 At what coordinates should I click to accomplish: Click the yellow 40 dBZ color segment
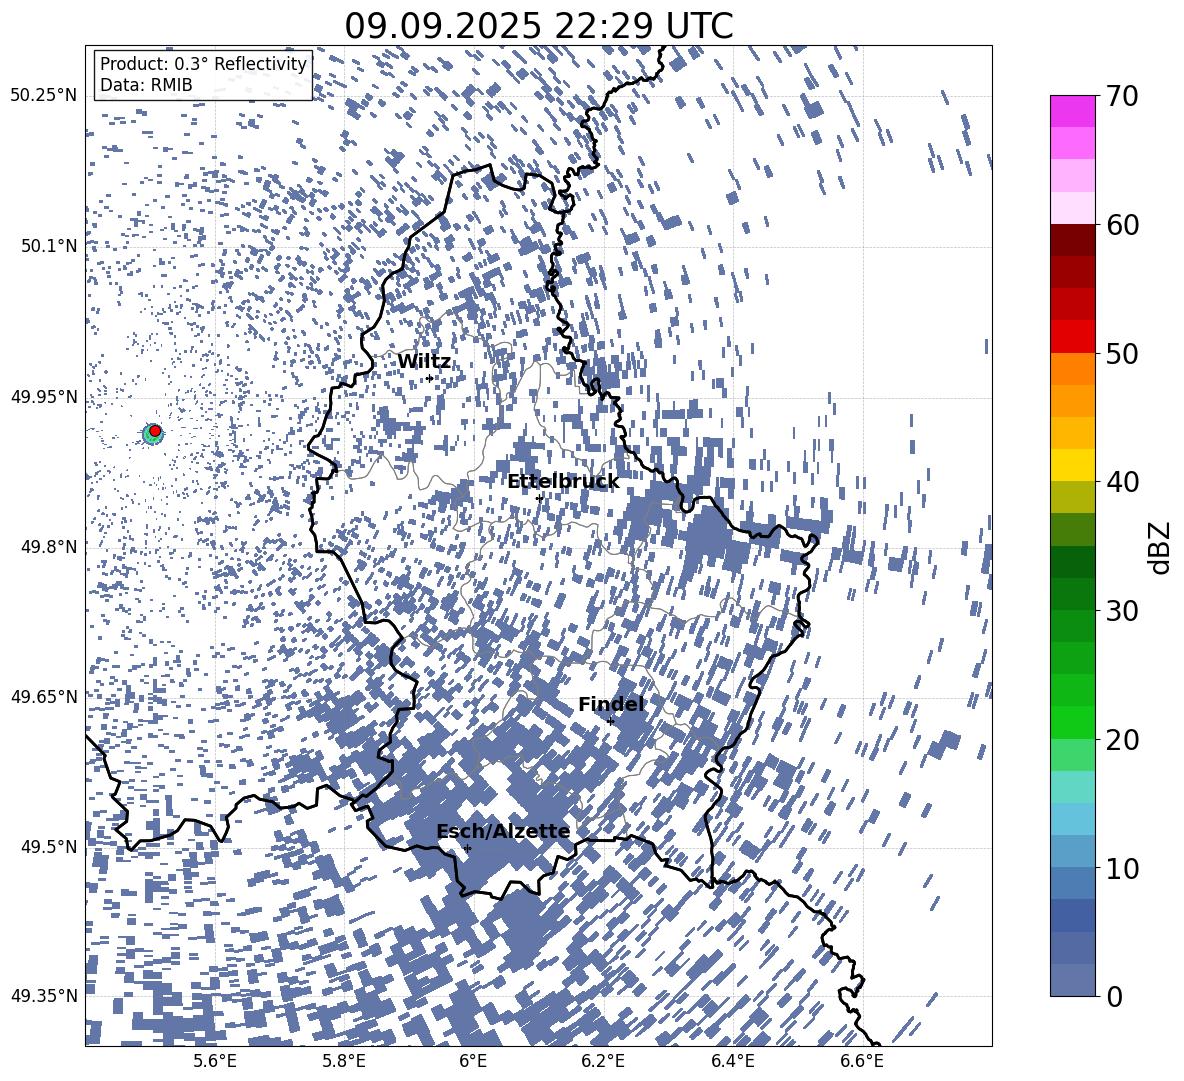[1072, 465]
